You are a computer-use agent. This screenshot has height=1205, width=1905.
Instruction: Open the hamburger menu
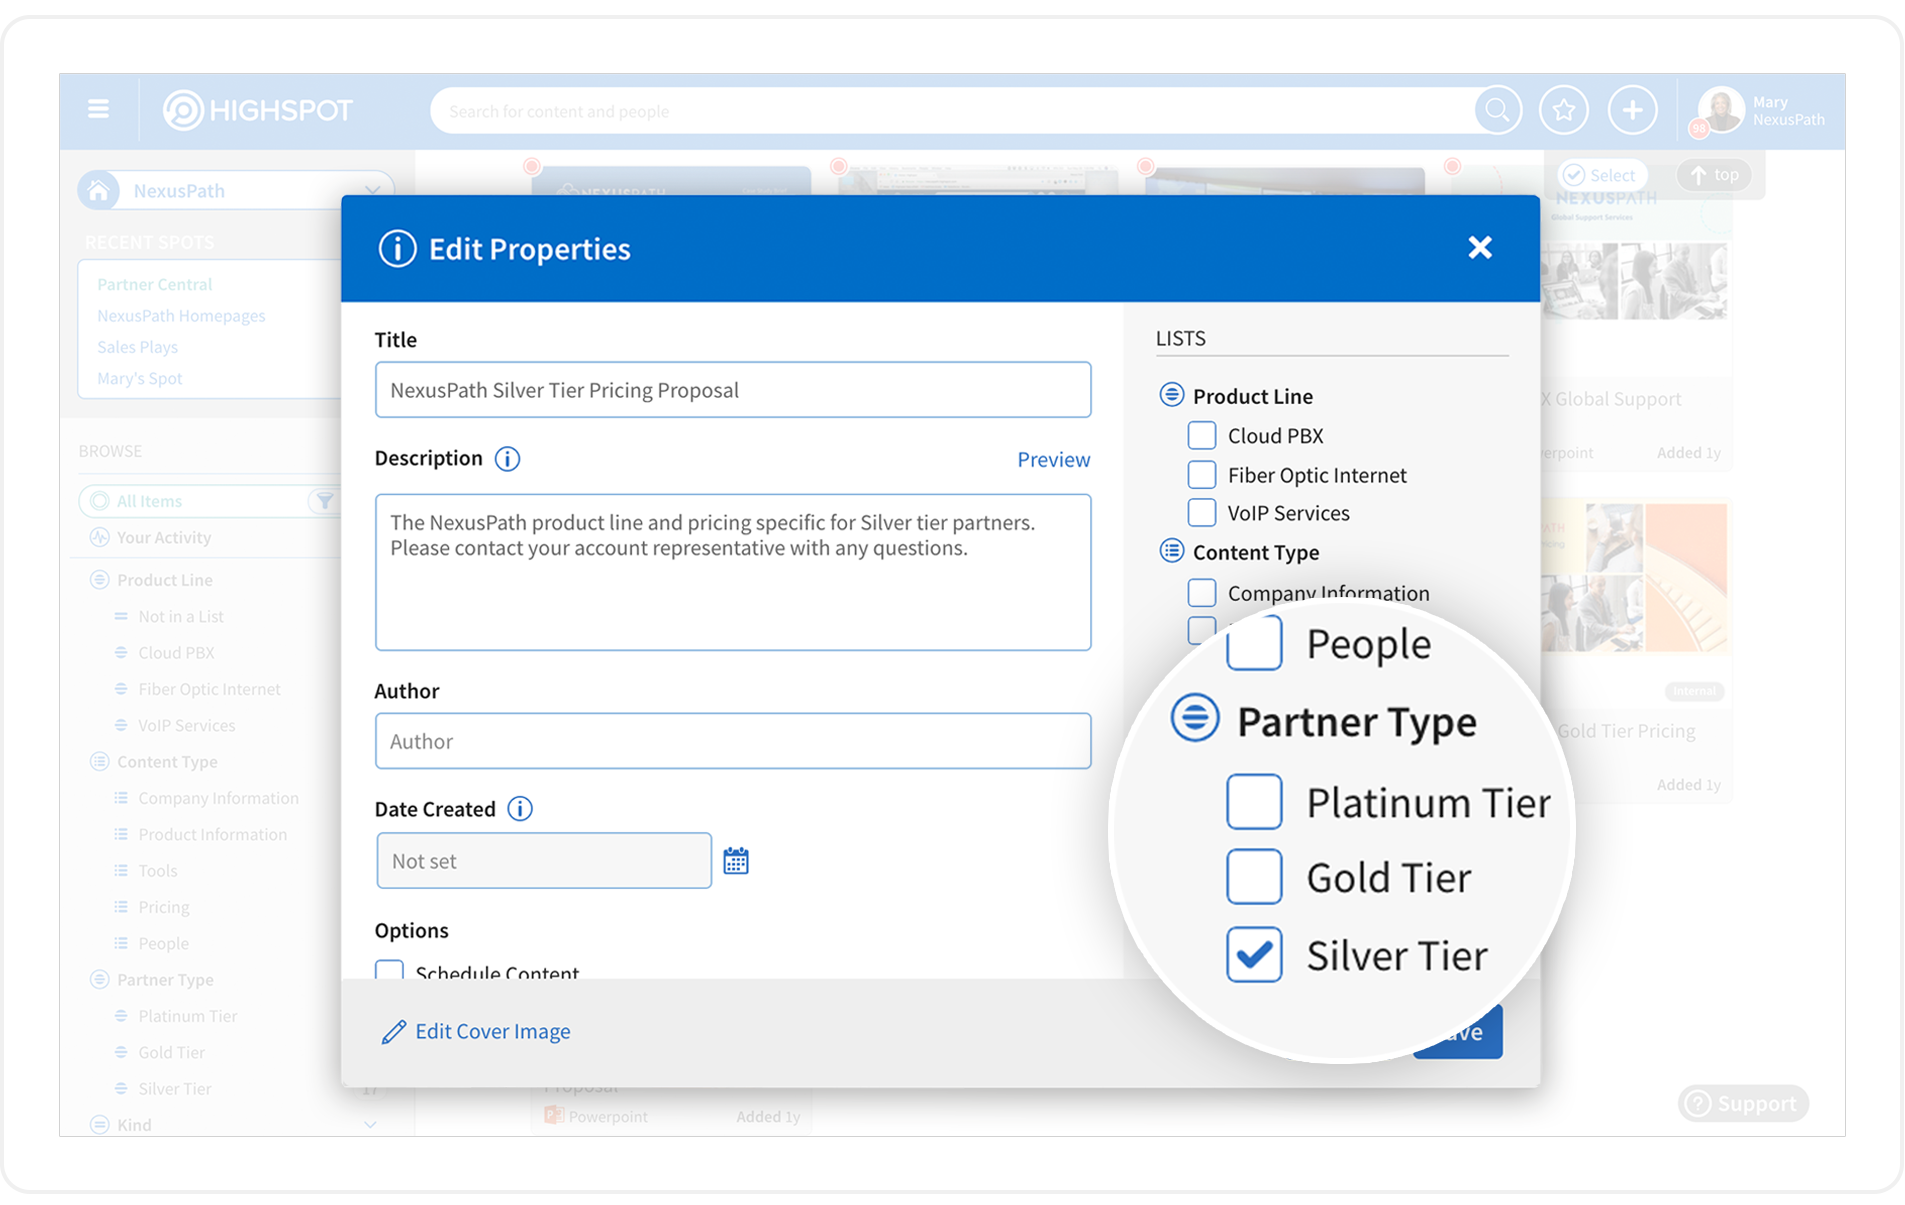coord(98,109)
